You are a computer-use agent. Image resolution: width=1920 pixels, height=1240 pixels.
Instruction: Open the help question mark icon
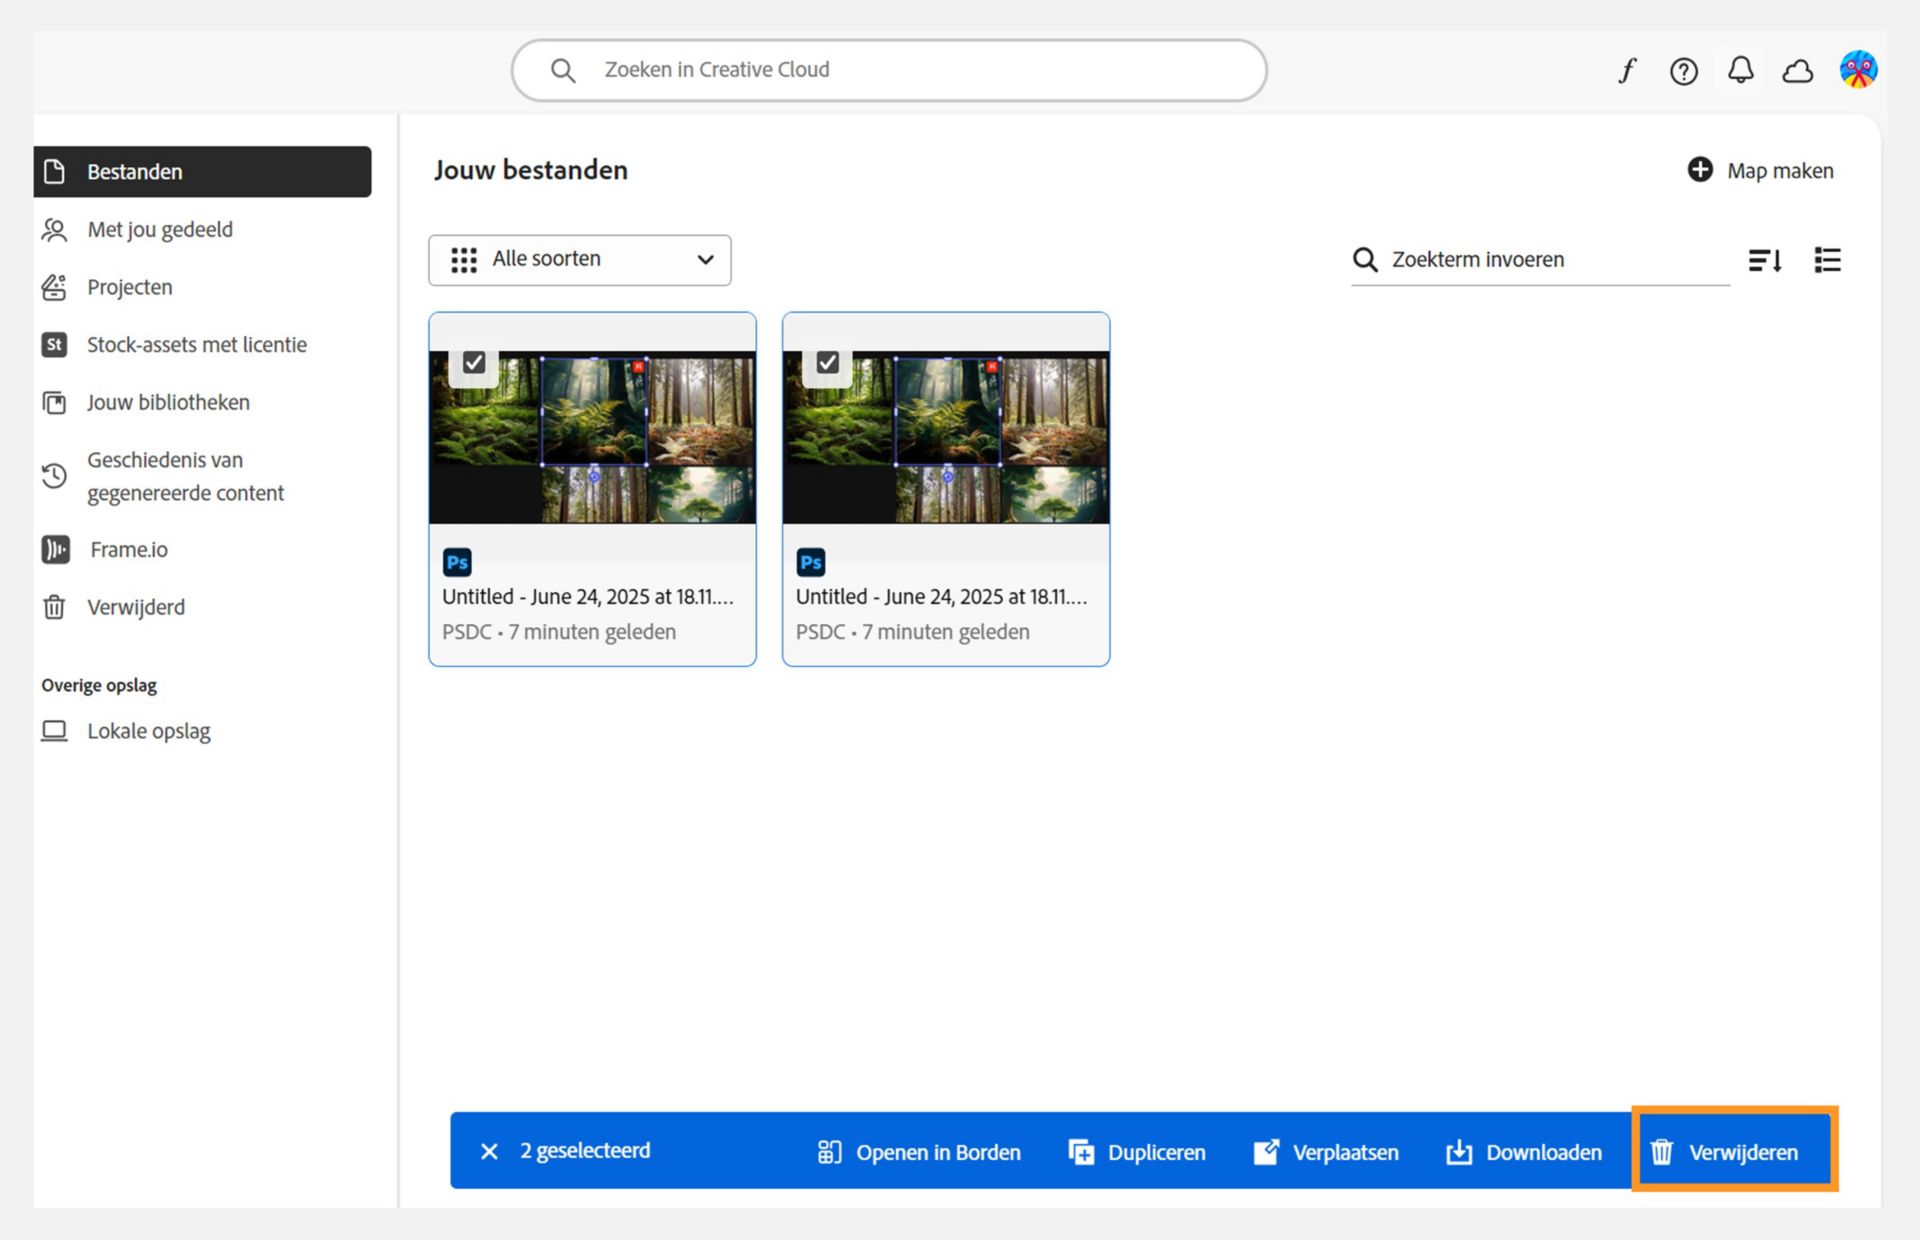[x=1684, y=71]
